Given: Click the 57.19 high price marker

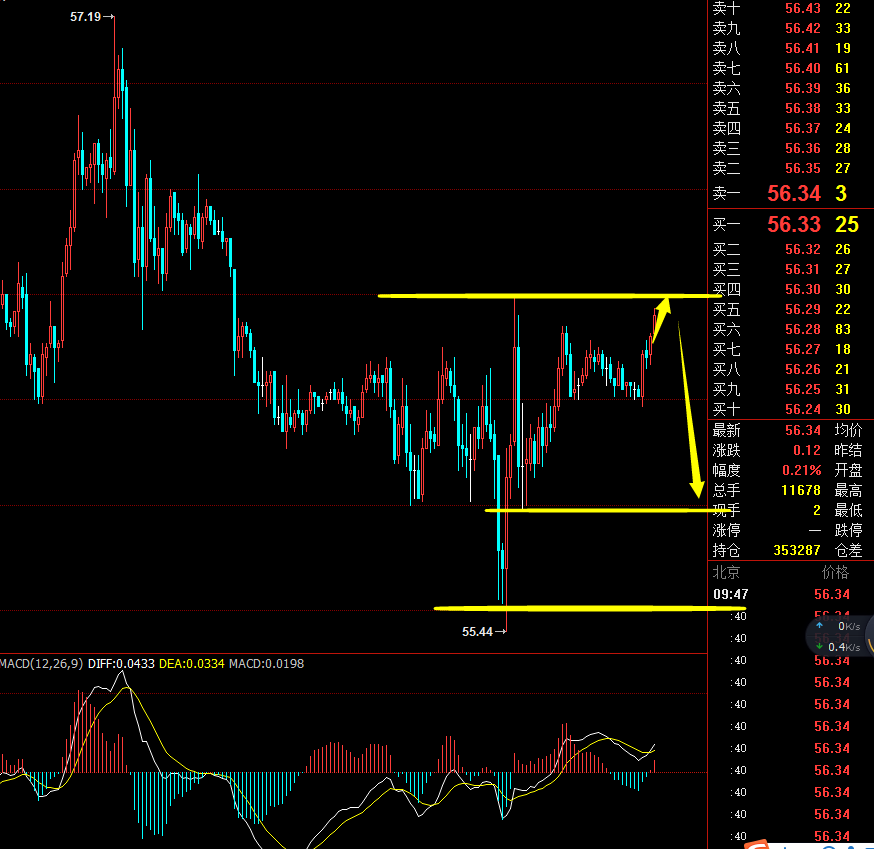Looking at the screenshot, I should (92, 17).
